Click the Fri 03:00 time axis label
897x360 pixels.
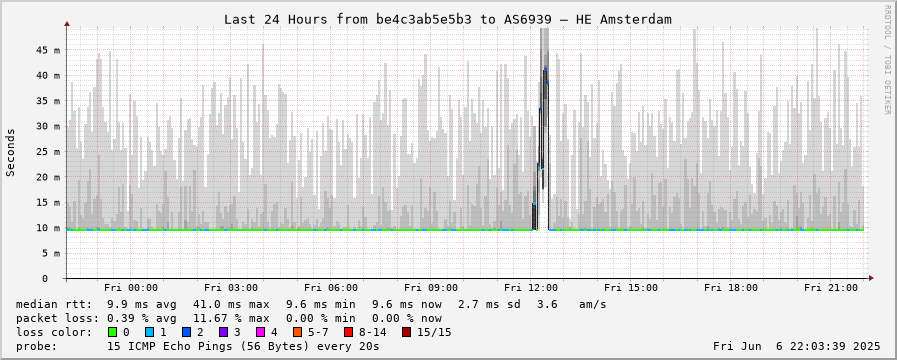pos(231,288)
